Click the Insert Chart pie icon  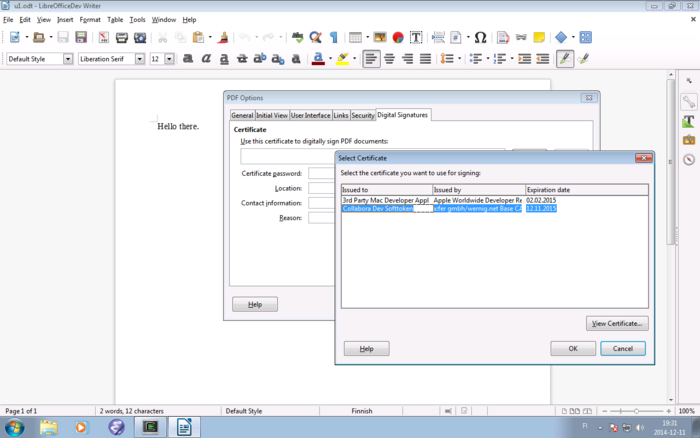click(397, 38)
